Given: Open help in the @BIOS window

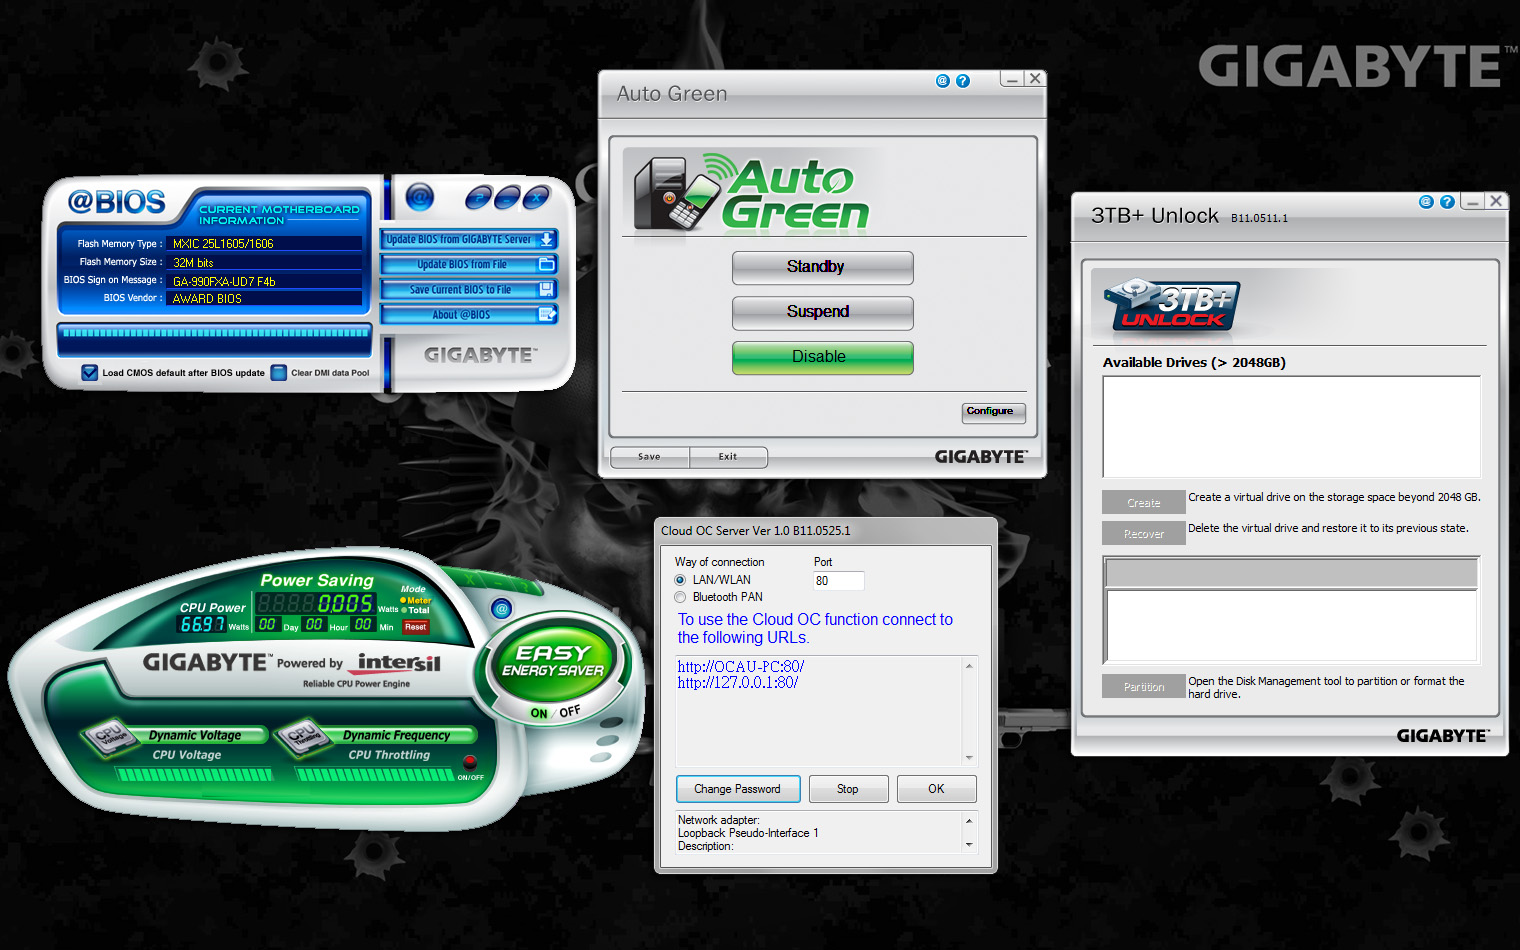Looking at the screenshot, I should point(480,197).
